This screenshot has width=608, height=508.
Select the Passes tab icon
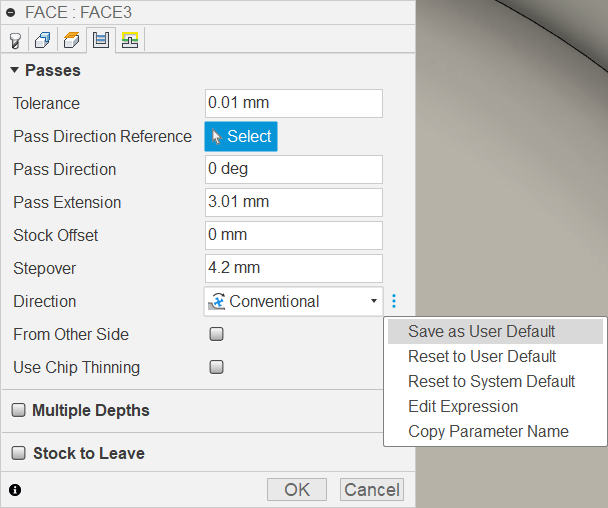pos(100,40)
